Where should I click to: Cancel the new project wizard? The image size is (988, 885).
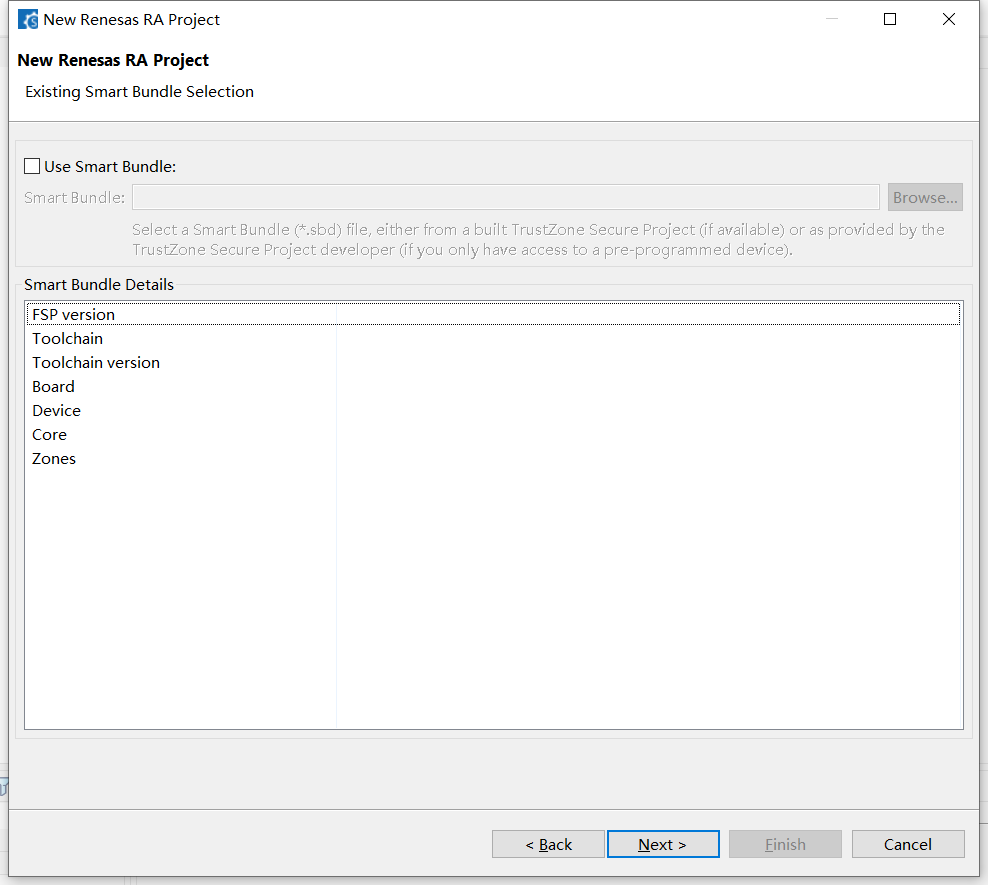[908, 844]
